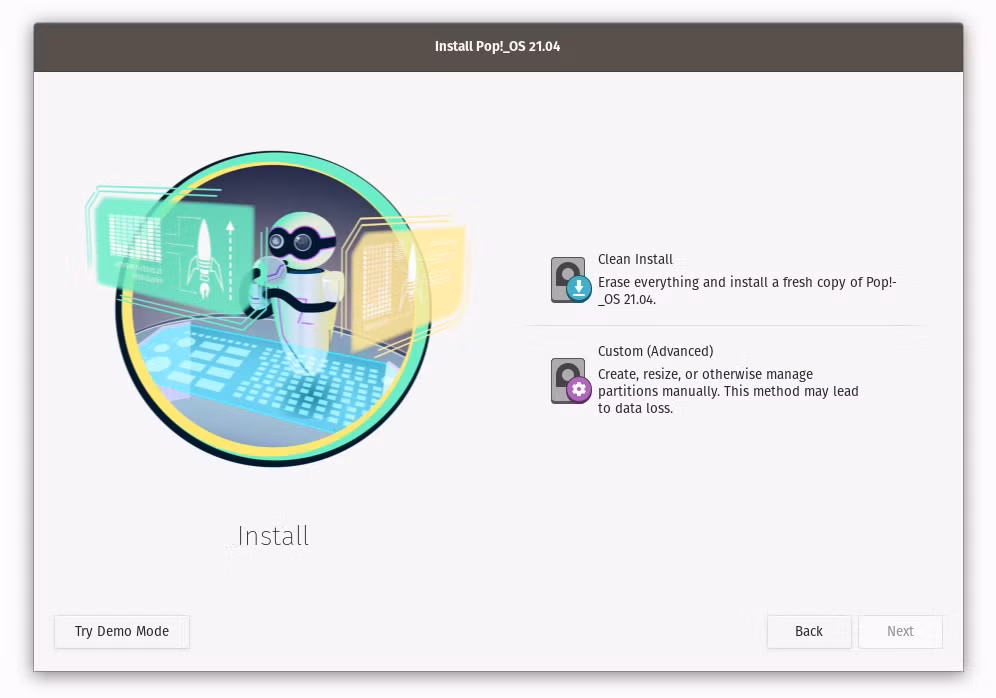Select the Clean Install option title
The height and width of the screenshot is (698, 996).
(635, 259)
